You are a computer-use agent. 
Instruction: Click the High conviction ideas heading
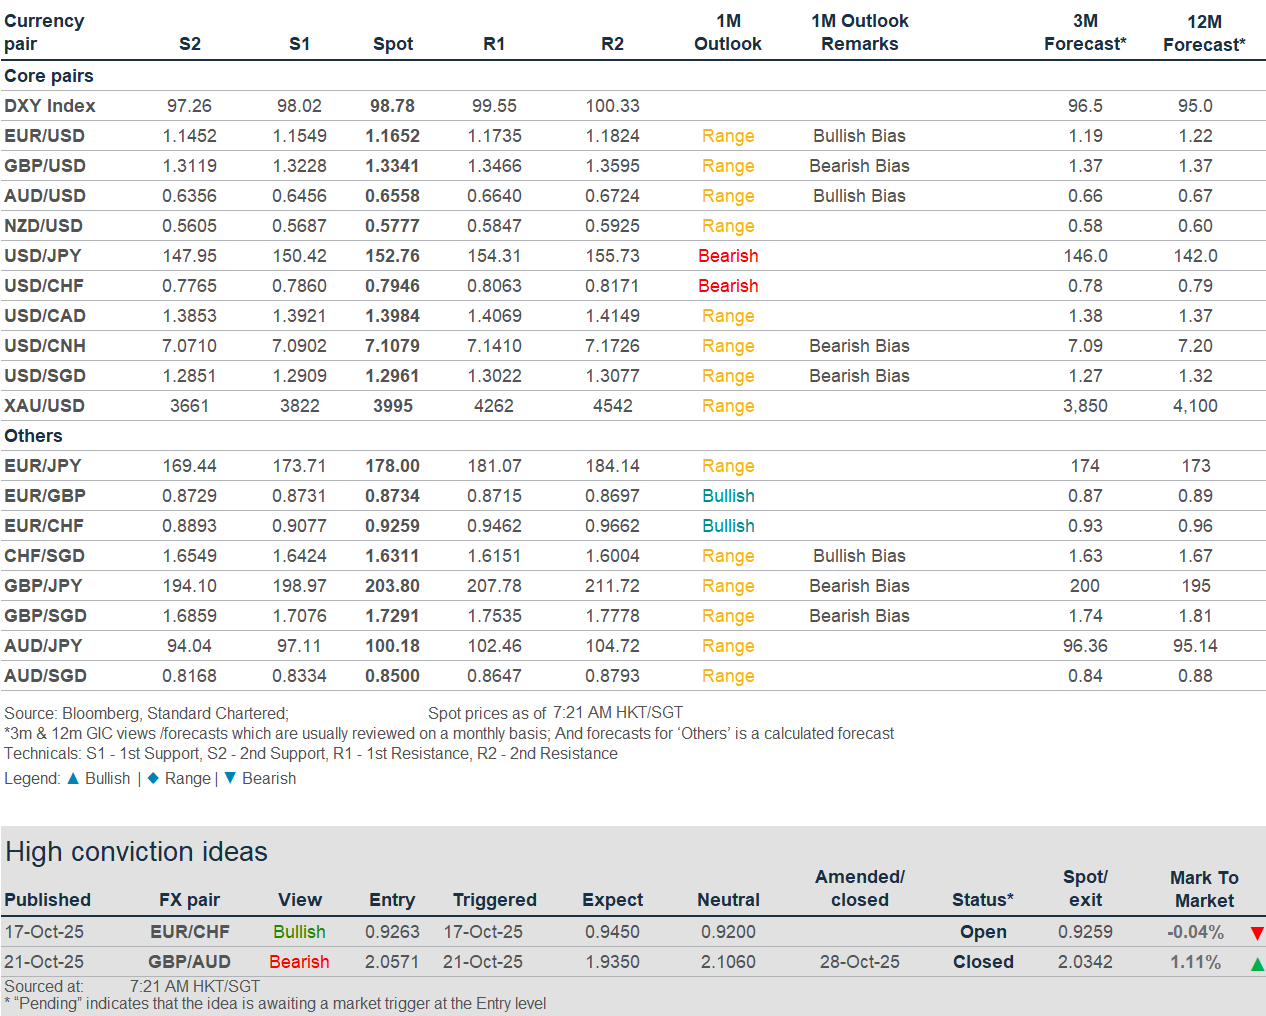click(136, 852)
